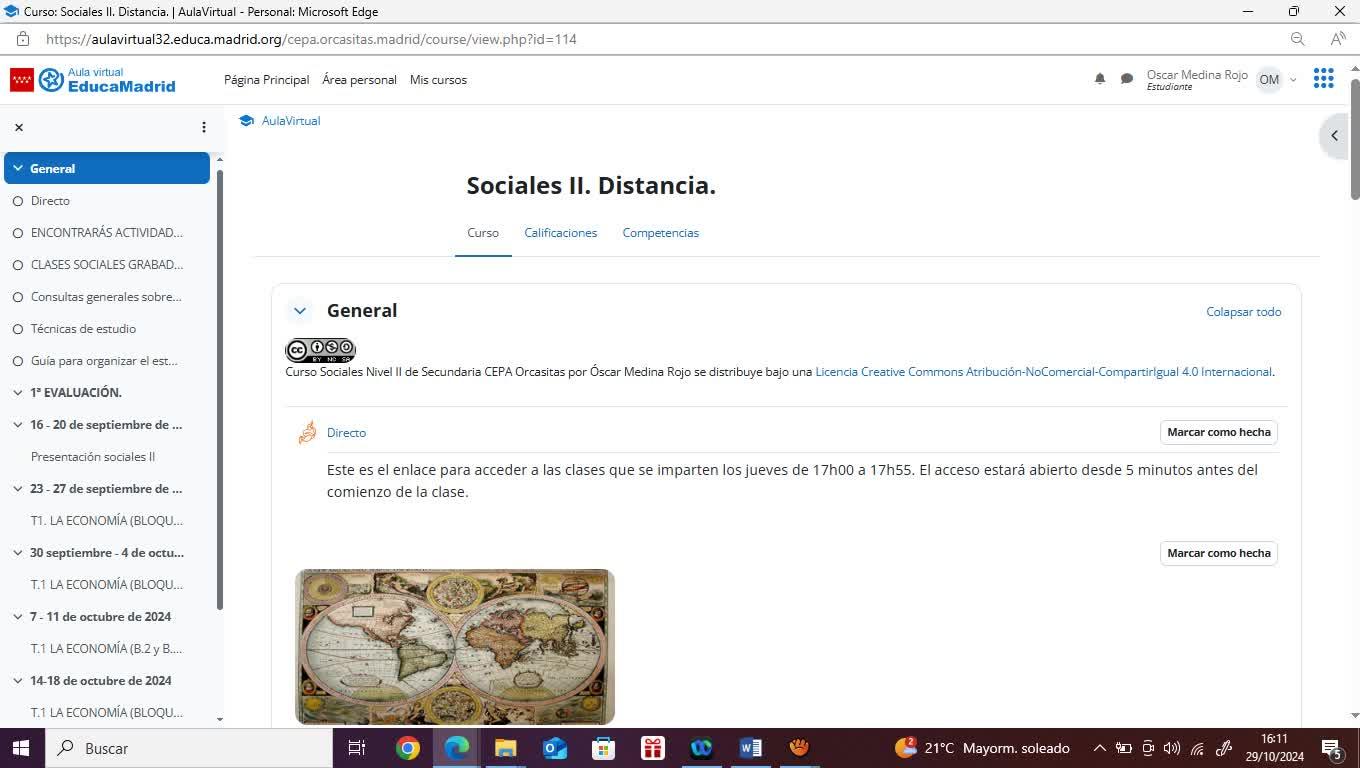Launch Google Chrome from the taskbar
1360x768 pixels.
tap(407, 748)
